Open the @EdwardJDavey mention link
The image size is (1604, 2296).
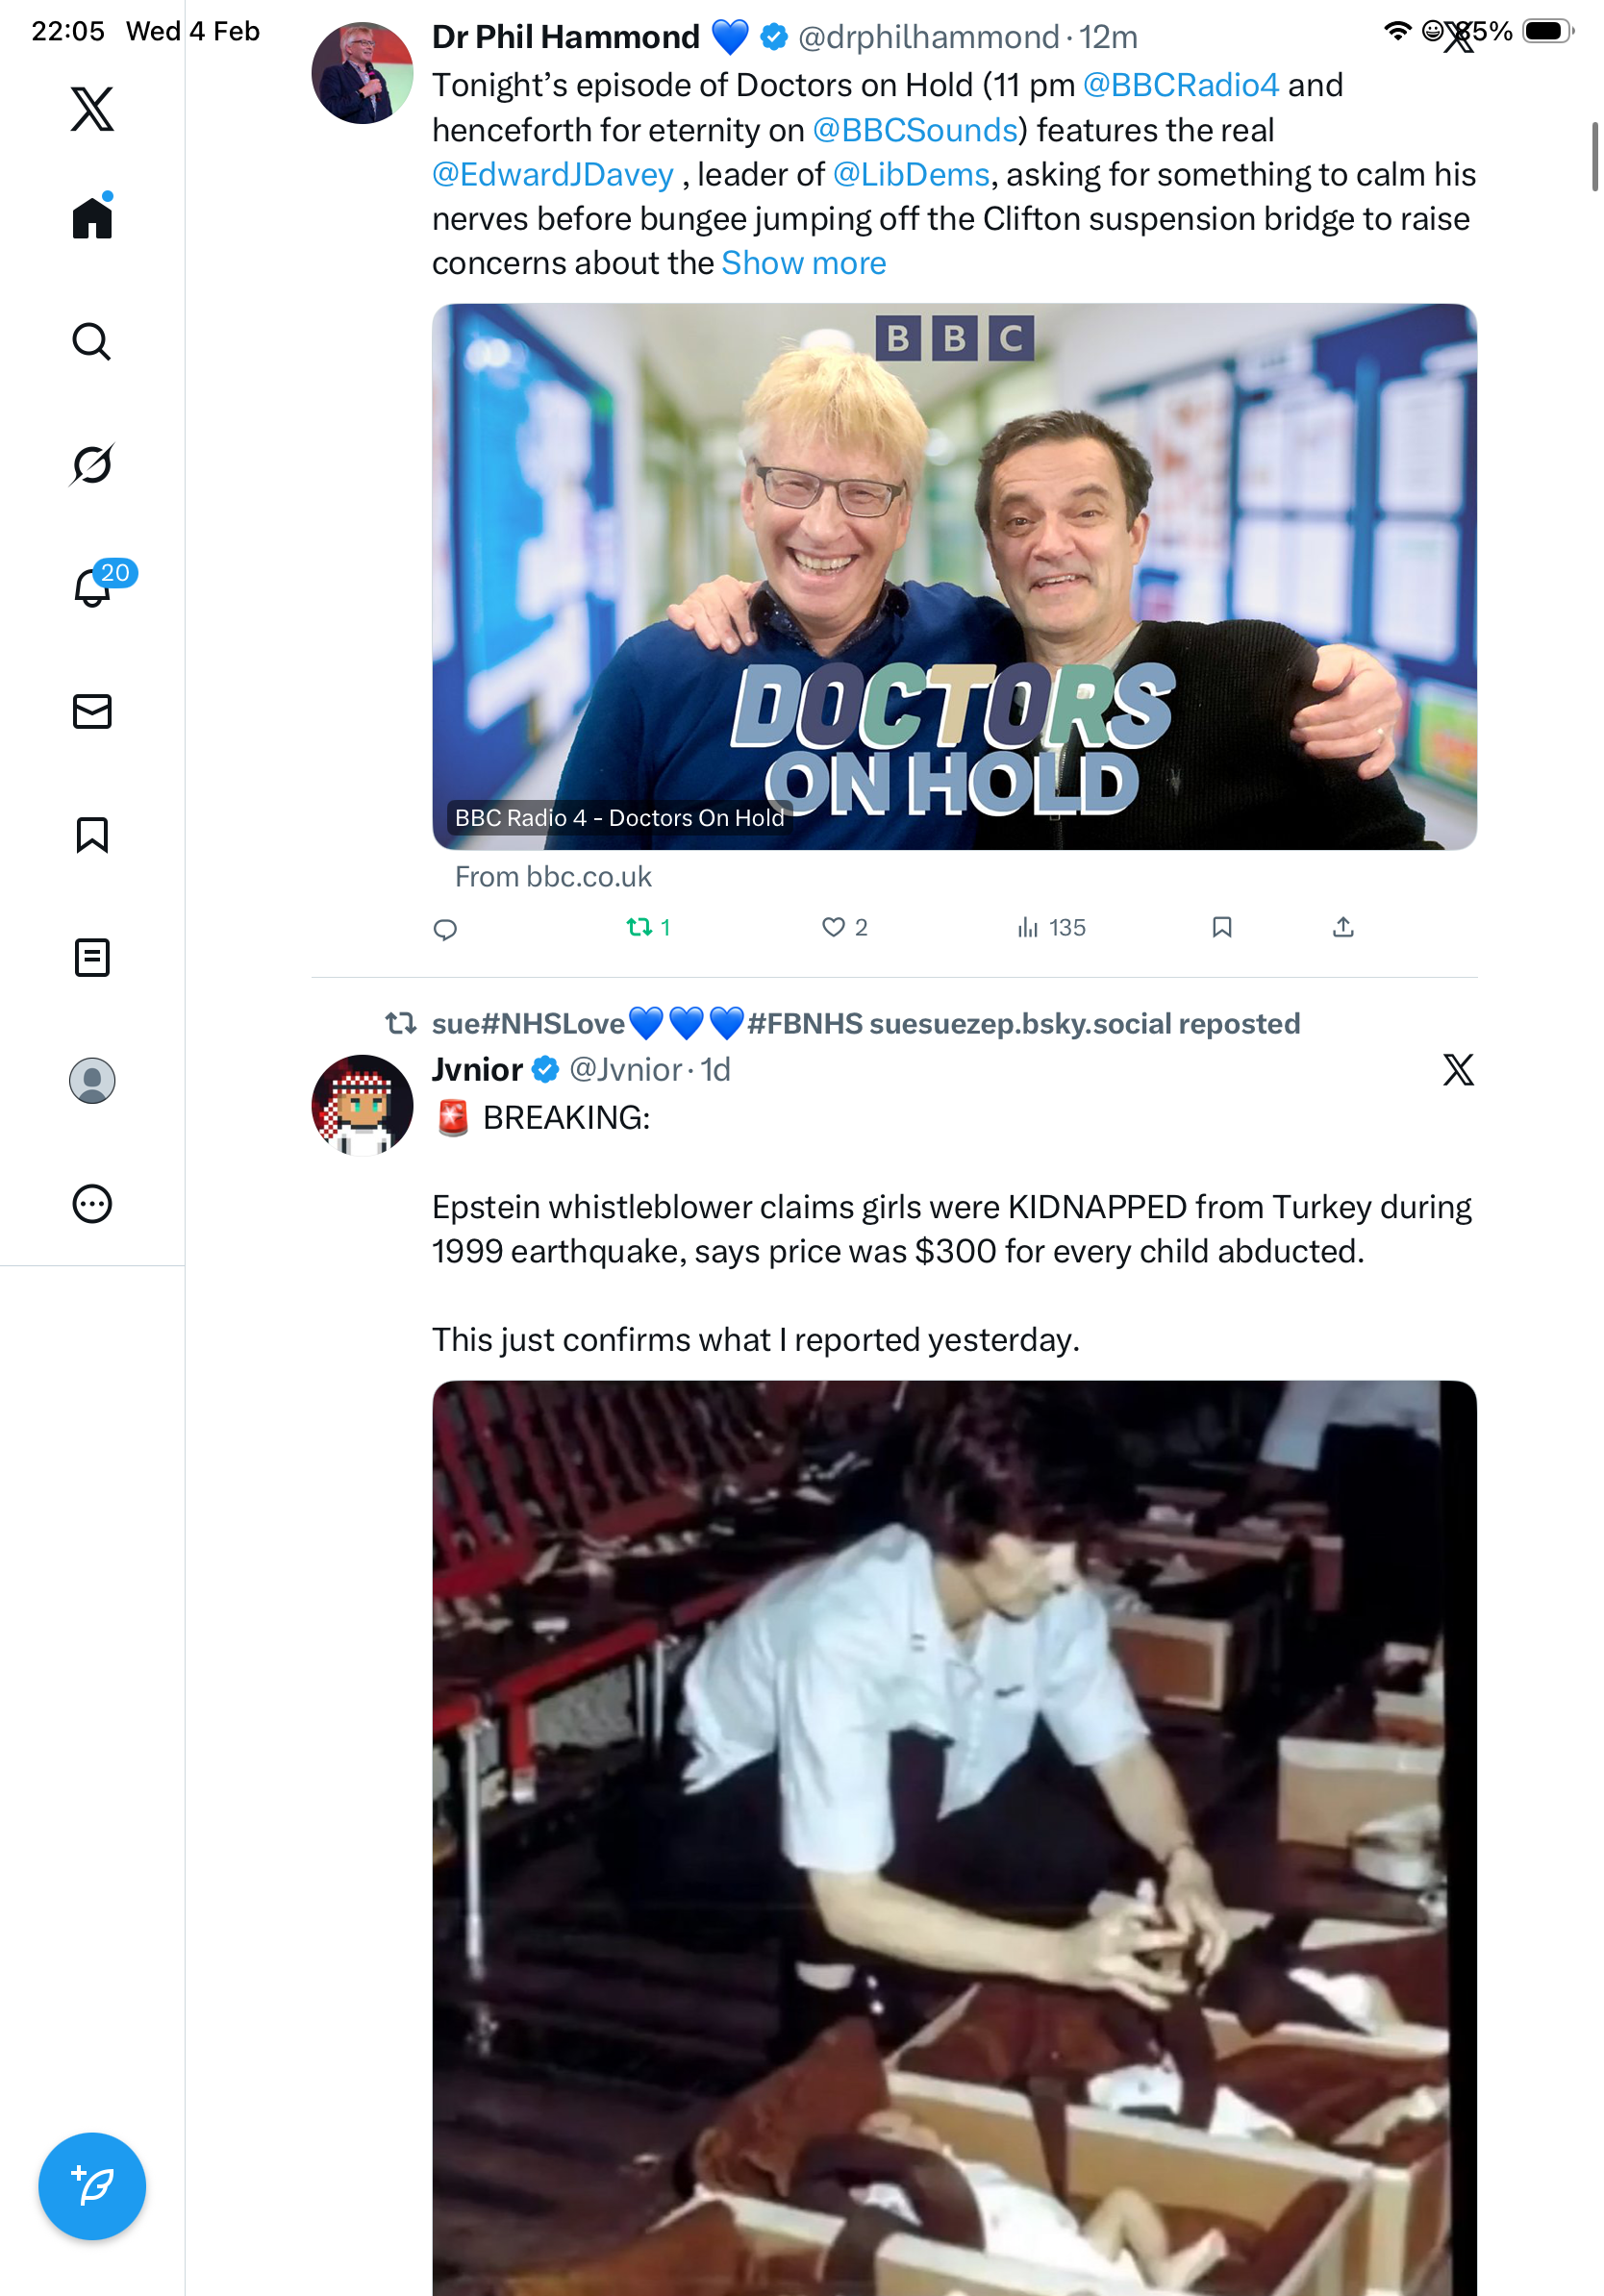552,175
